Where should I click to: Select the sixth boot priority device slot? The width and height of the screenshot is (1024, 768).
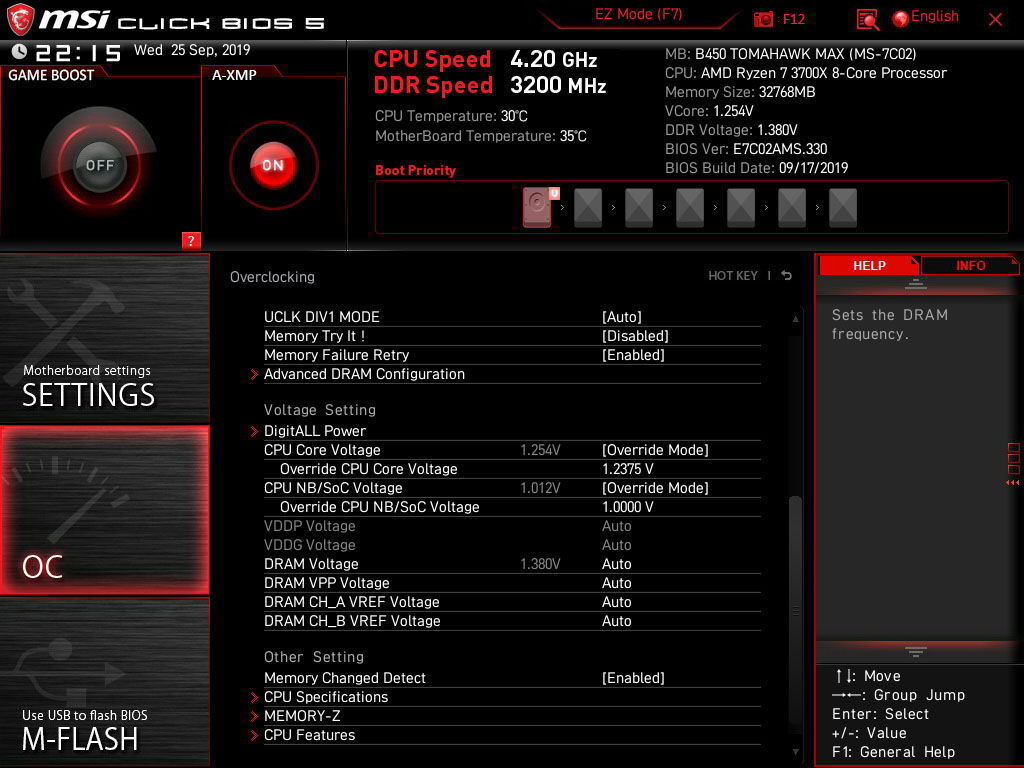tap(792, 208)
